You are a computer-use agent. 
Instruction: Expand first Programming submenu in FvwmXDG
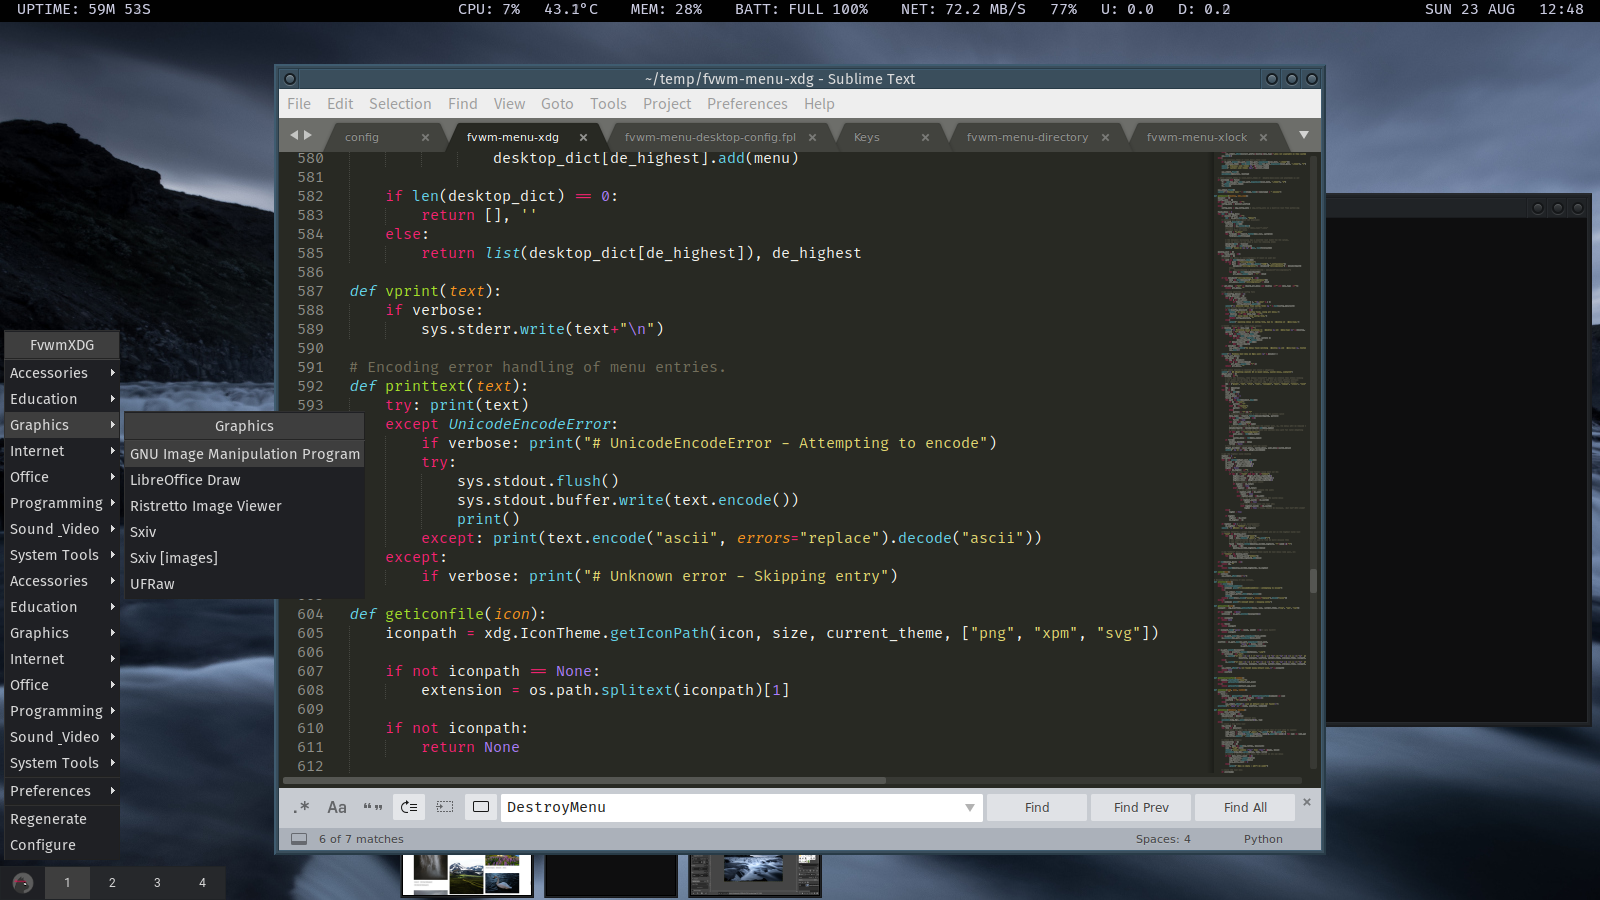(x=62, y=503)
